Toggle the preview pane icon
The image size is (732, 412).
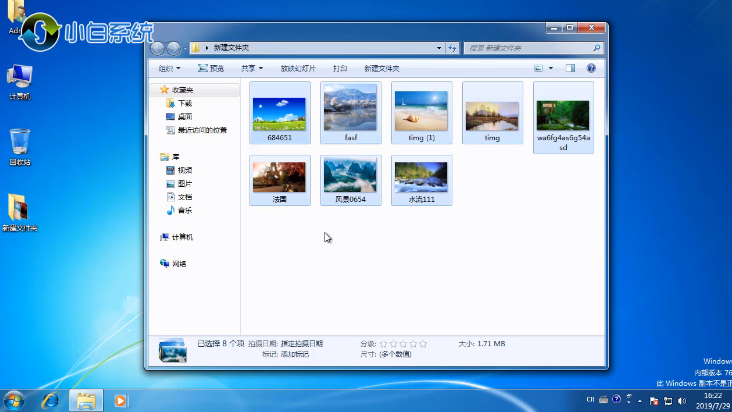pos(571,68)
